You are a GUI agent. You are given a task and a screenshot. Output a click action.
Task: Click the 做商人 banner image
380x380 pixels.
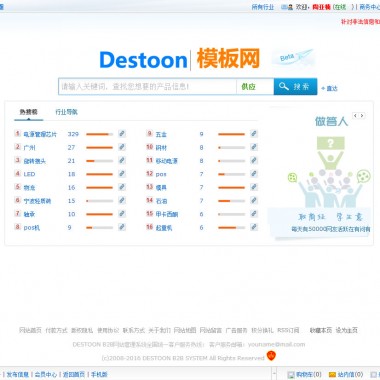[x=321, y=173]
